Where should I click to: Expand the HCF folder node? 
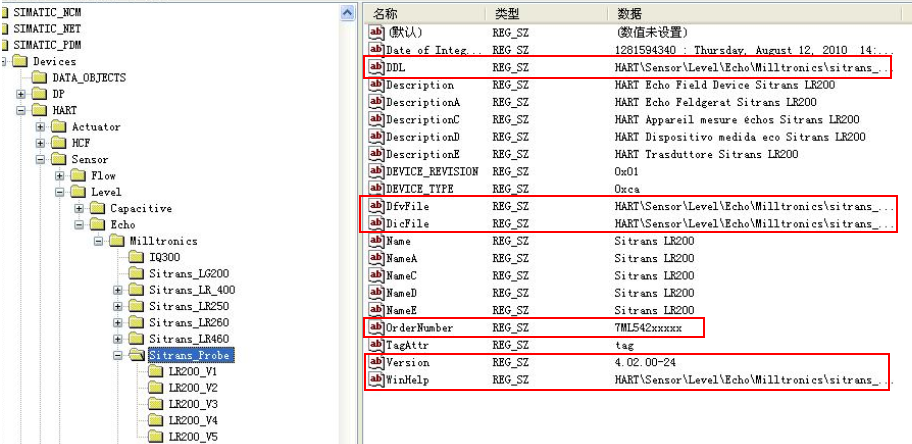tap(40, 143)
